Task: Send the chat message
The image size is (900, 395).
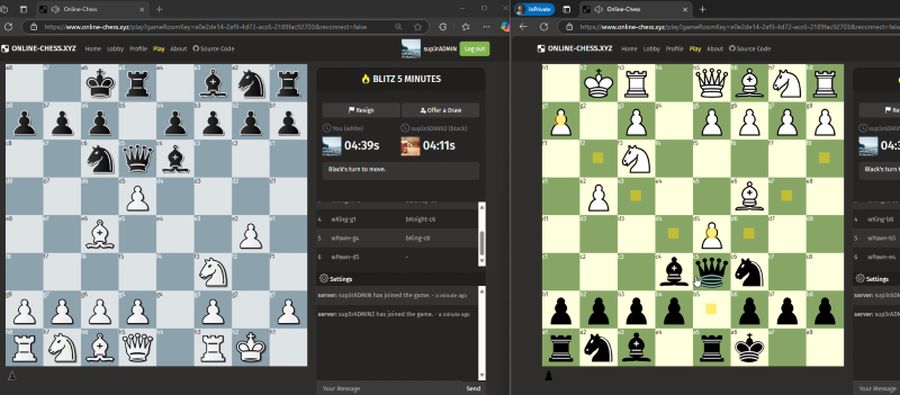Action: point(474,389)
